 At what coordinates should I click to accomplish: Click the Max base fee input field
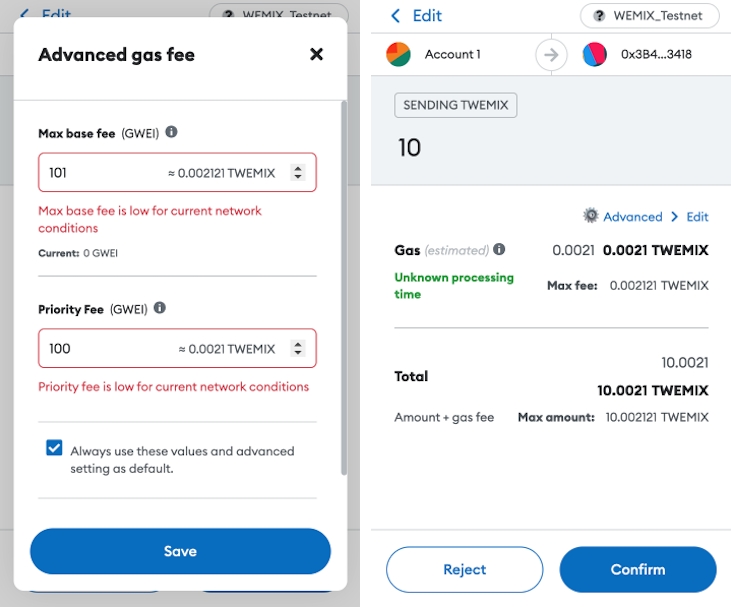click(177, 172)
